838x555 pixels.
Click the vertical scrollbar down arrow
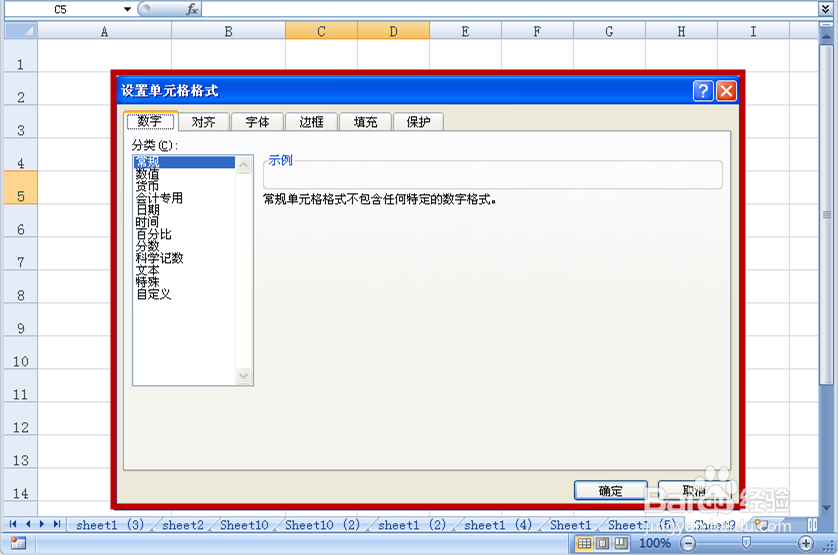point(826,507)
